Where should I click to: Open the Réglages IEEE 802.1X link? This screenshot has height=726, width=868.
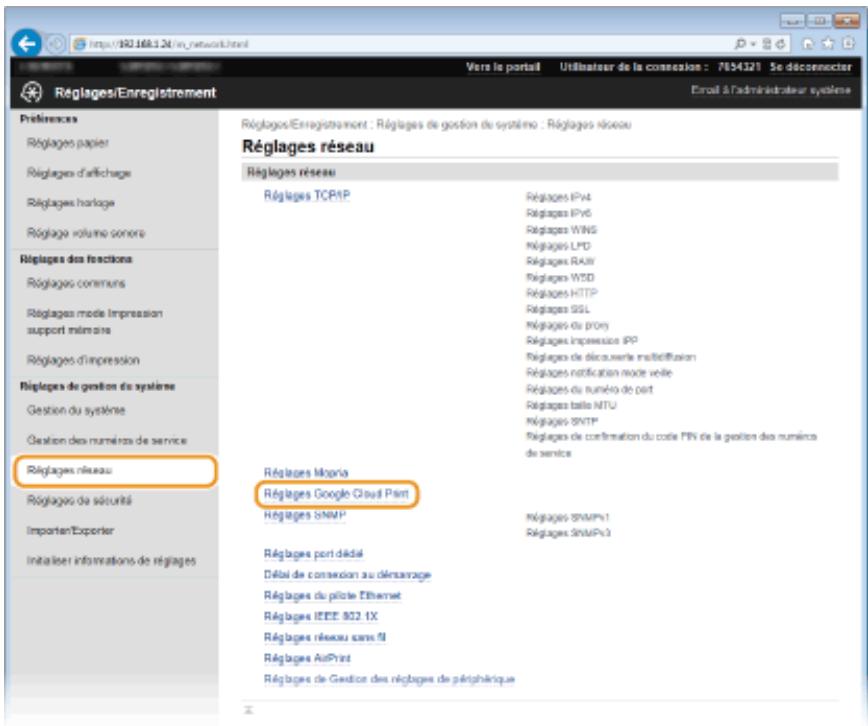[x=321, y=616]
